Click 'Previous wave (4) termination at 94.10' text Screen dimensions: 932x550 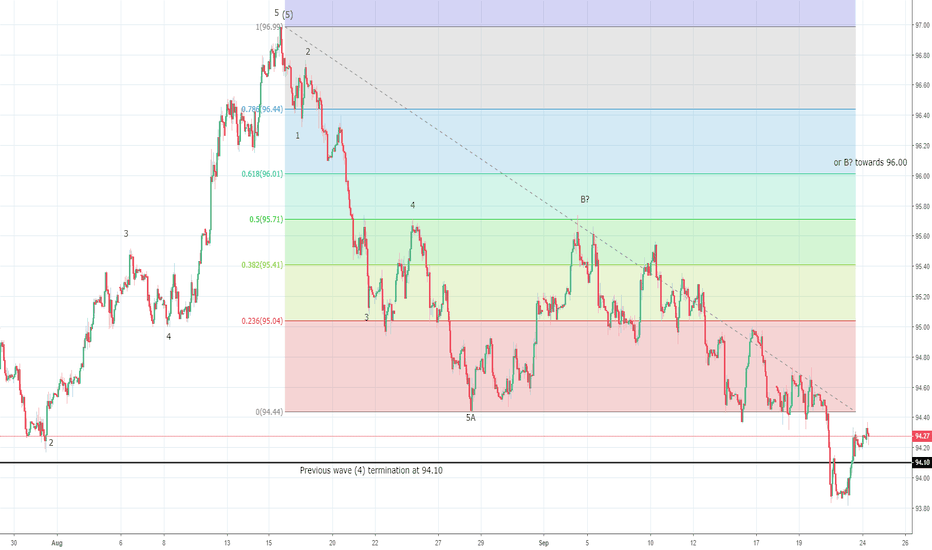371,470
